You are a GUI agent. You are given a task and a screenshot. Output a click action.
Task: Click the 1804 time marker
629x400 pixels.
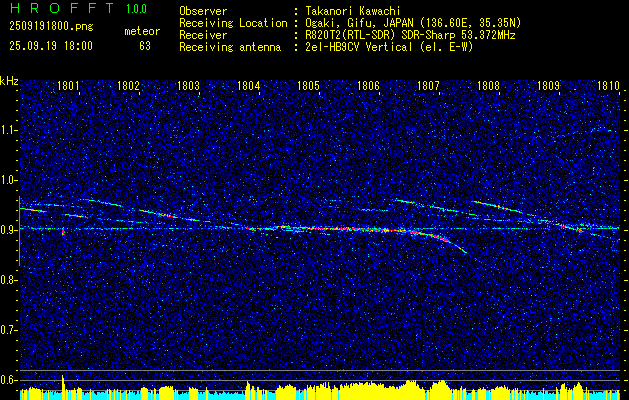pyautogui.click(x=249, y=86)
